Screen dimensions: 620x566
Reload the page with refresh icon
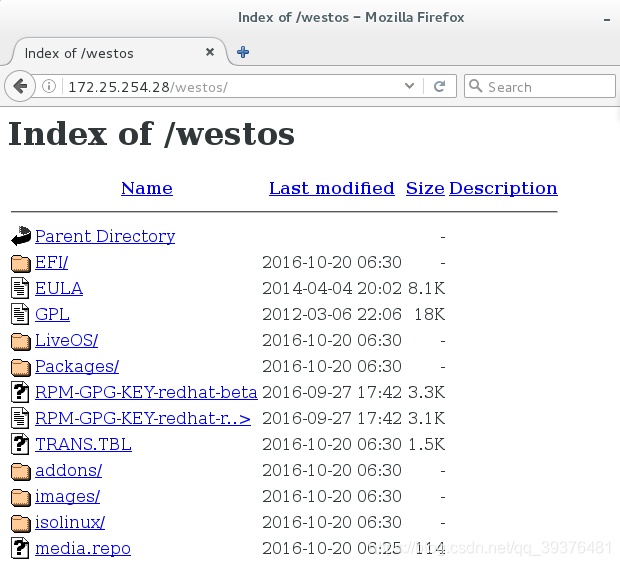click(x=439, y=86)
